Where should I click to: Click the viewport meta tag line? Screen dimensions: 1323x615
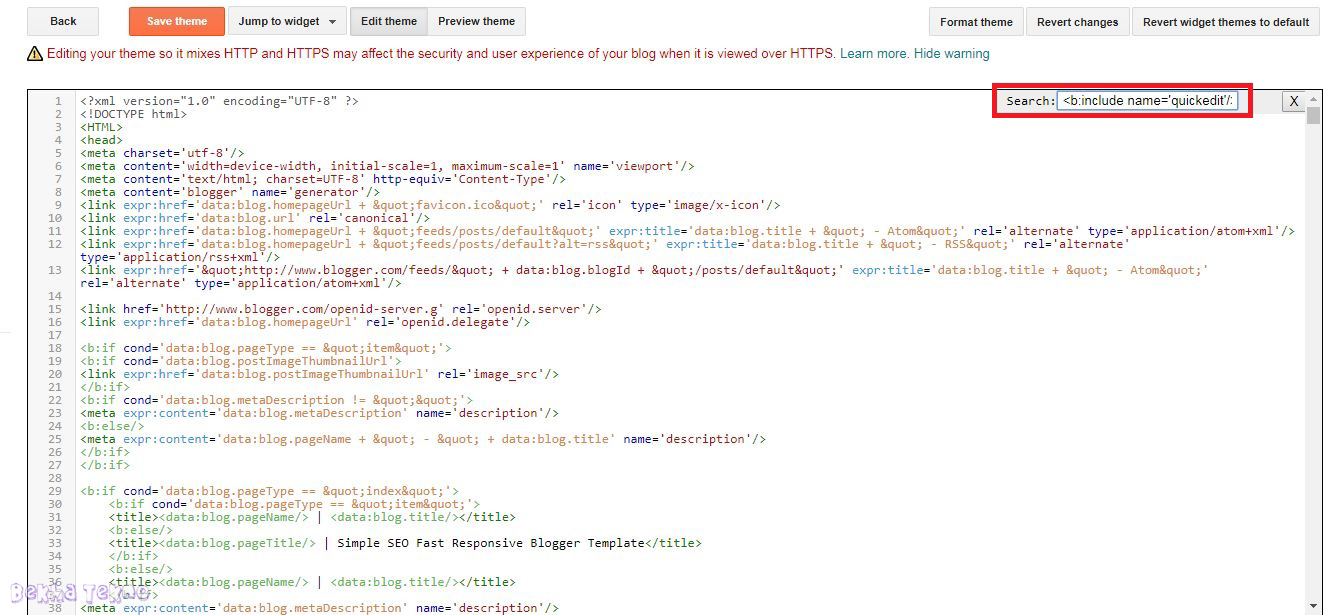click(387, 166)
